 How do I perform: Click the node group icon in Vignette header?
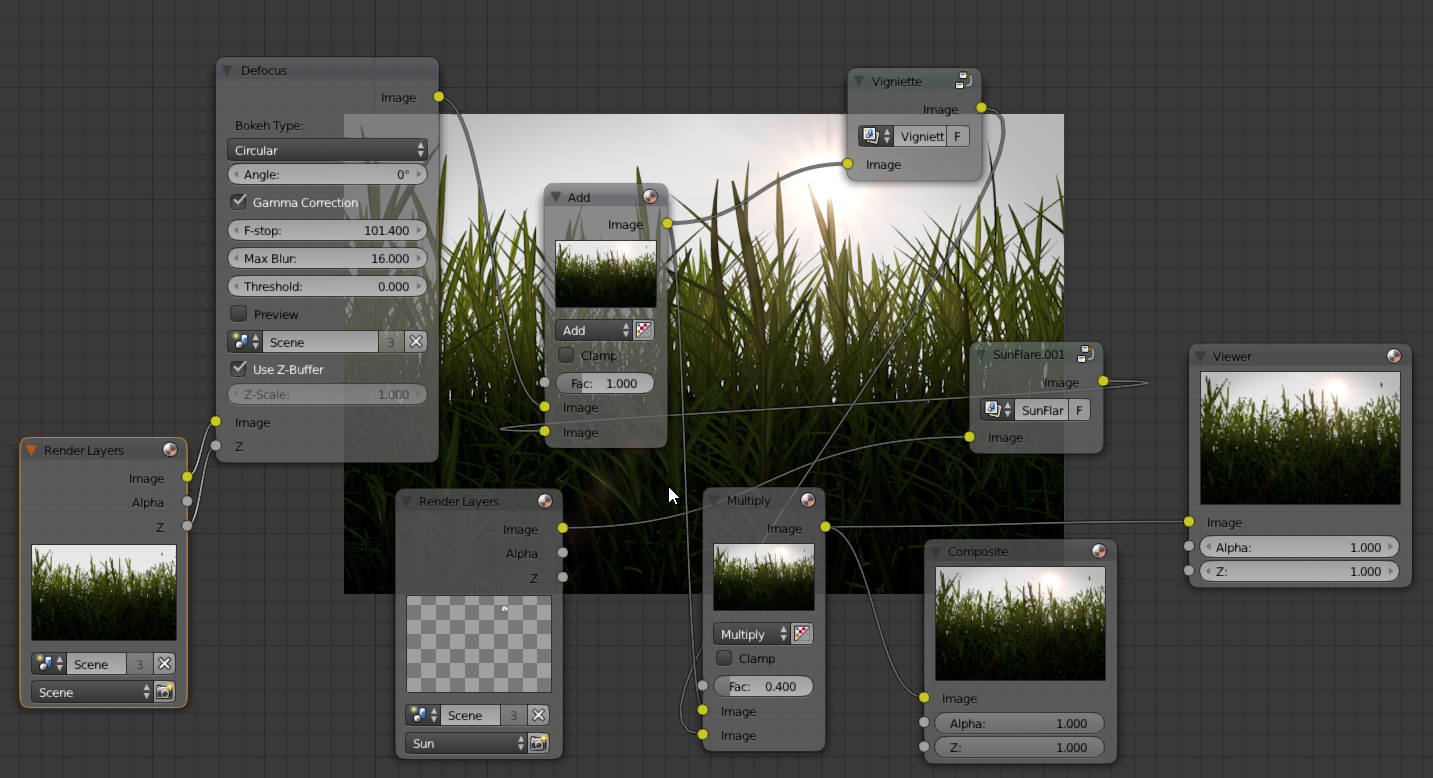point(964,81)
